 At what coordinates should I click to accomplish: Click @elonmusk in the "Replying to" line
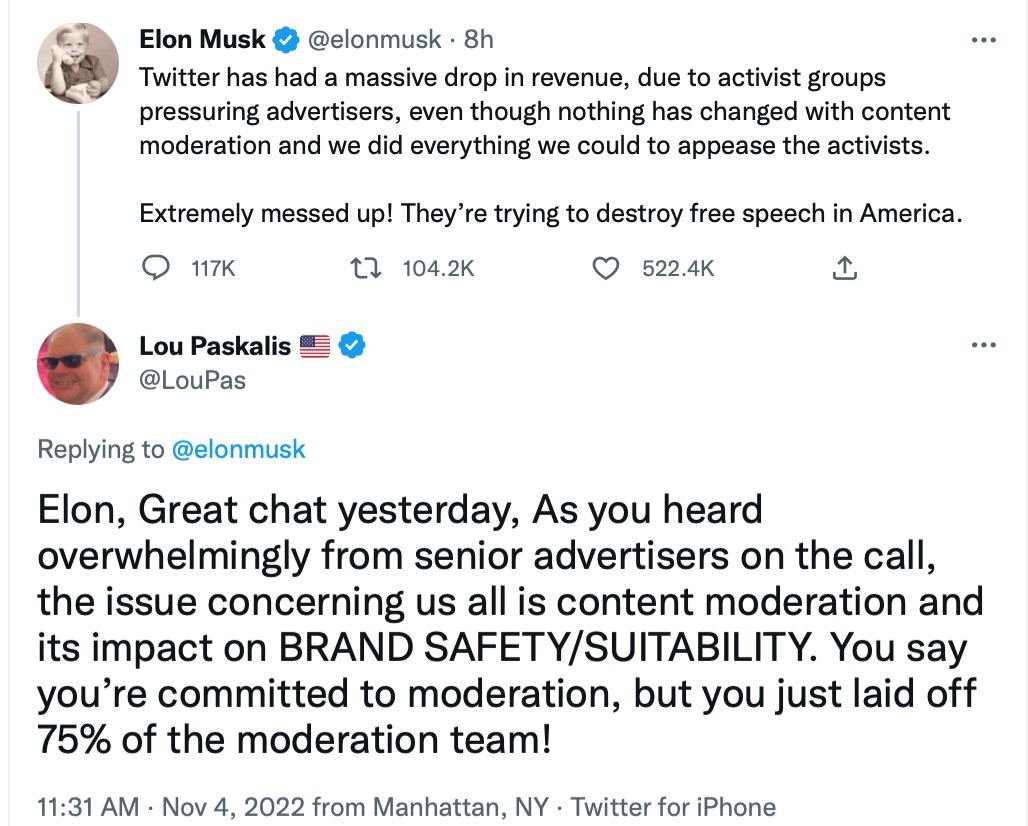239,450
